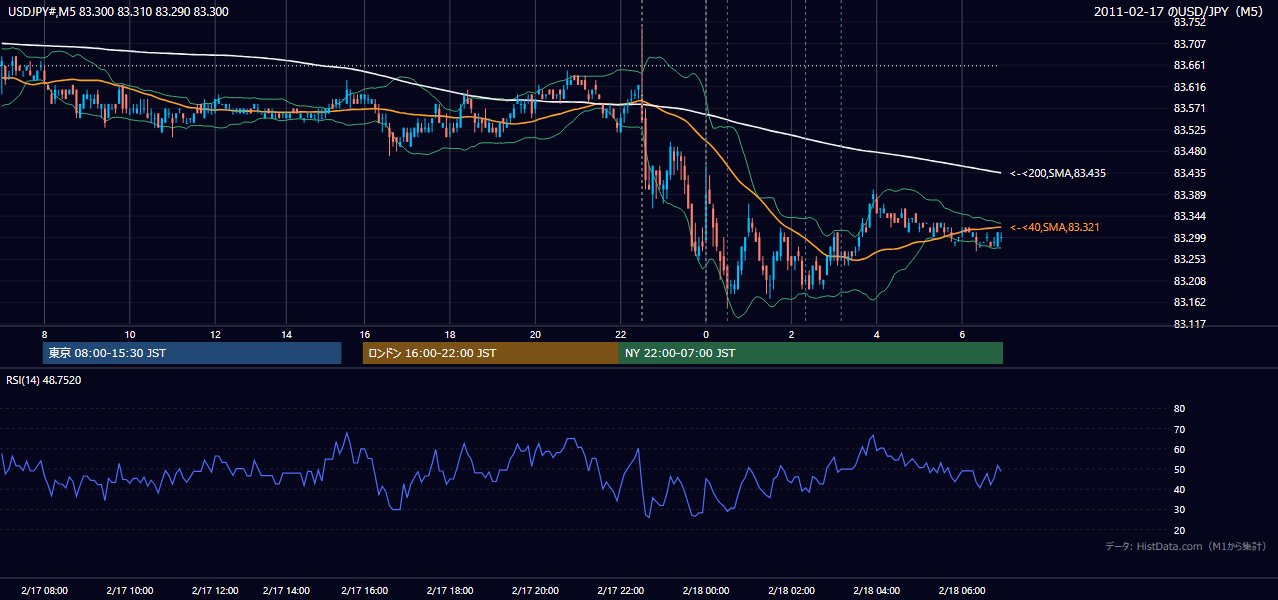
Task: Click the RSI scale value 60
Action: pos(1179,449)
